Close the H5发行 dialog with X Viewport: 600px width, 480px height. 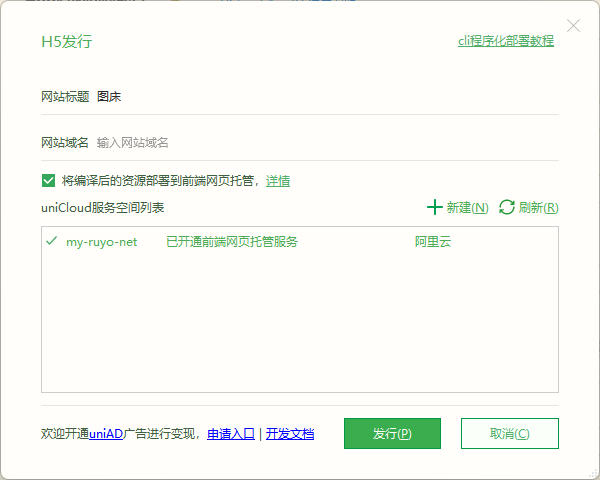[x=573, y=26]
